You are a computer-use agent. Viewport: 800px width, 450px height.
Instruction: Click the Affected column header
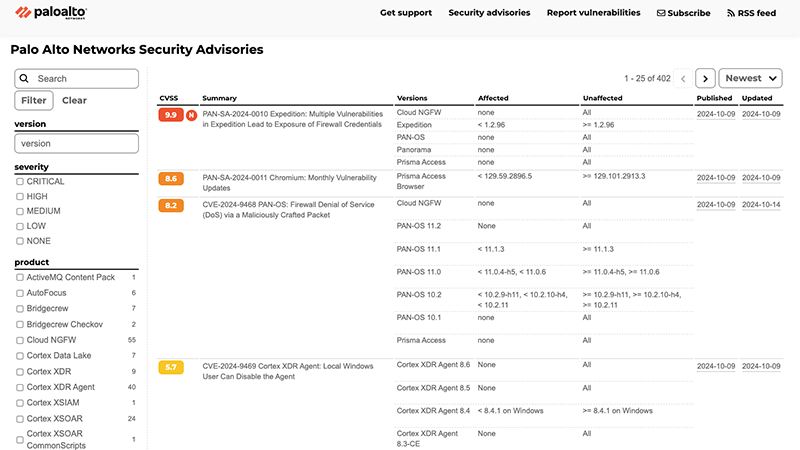pyautogui.click(x=493, y=98)
